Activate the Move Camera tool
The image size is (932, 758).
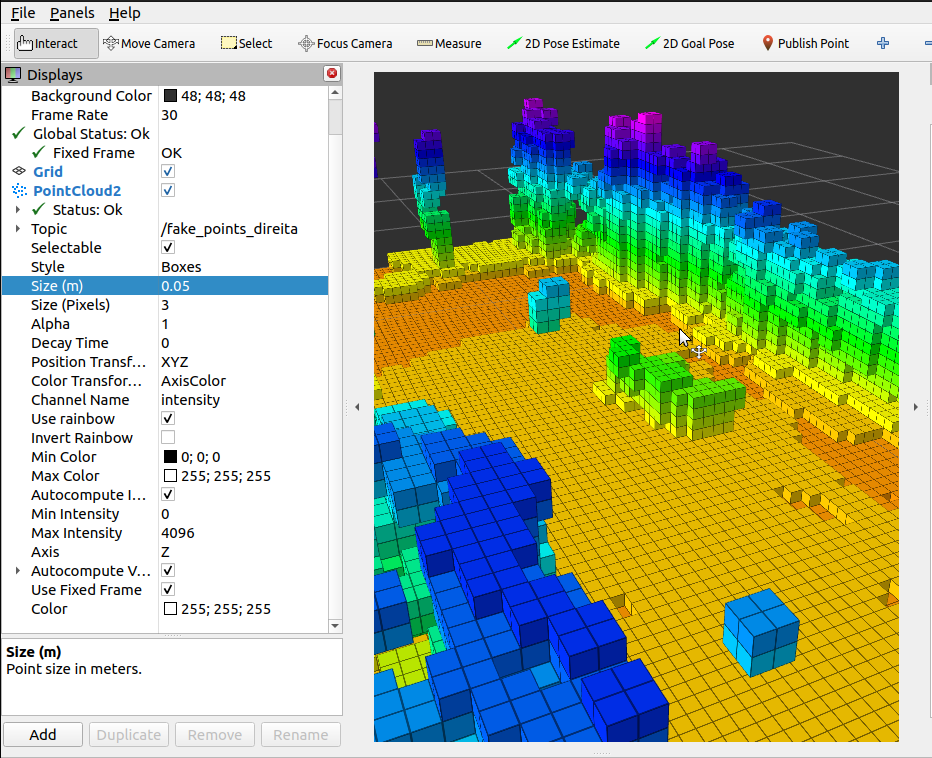149,43
